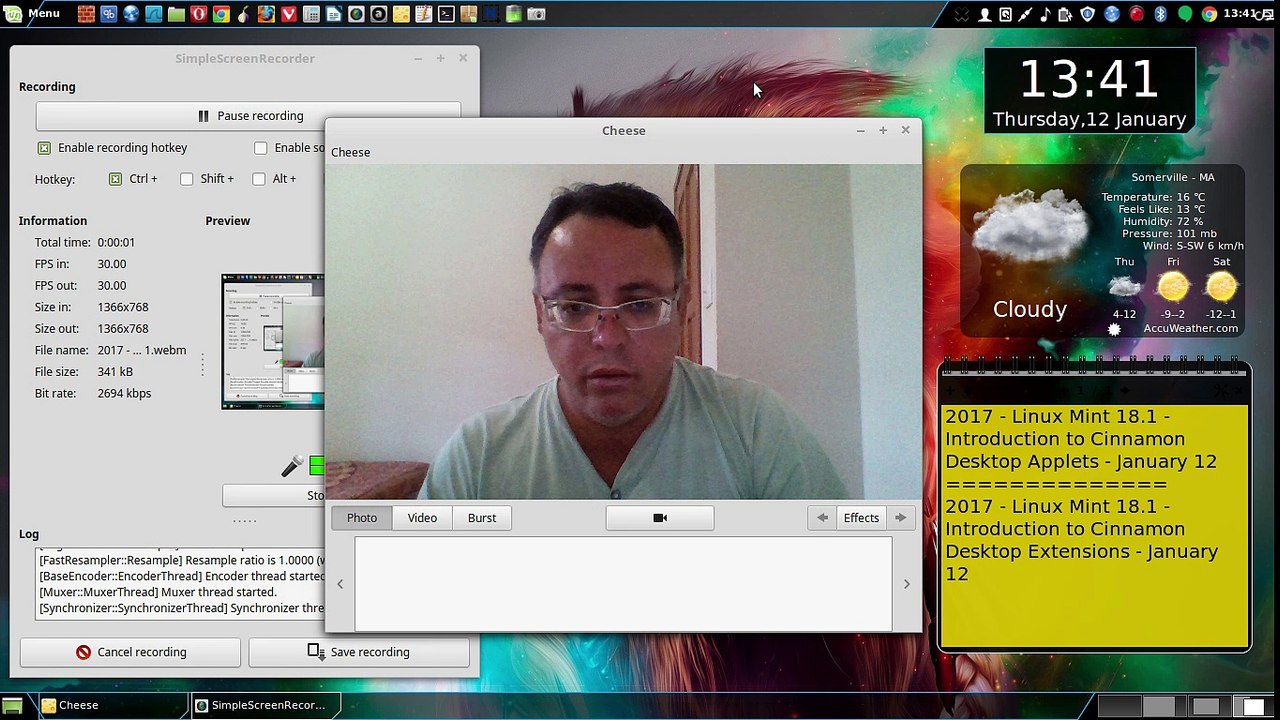
Task: Launch the firewall brick icon in panel
Action: [86, 14]
